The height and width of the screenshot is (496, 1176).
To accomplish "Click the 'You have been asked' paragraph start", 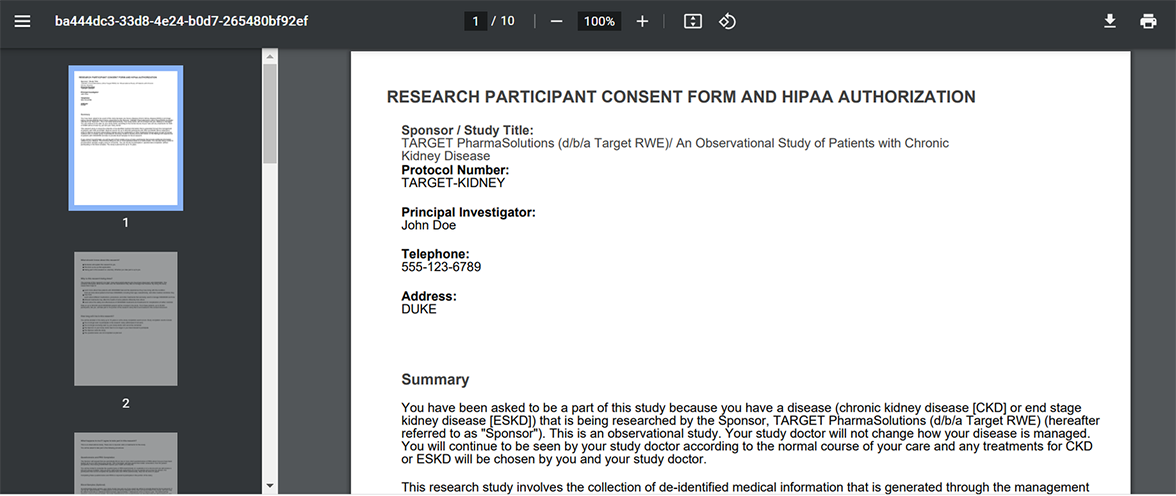I will pos(456,409).
